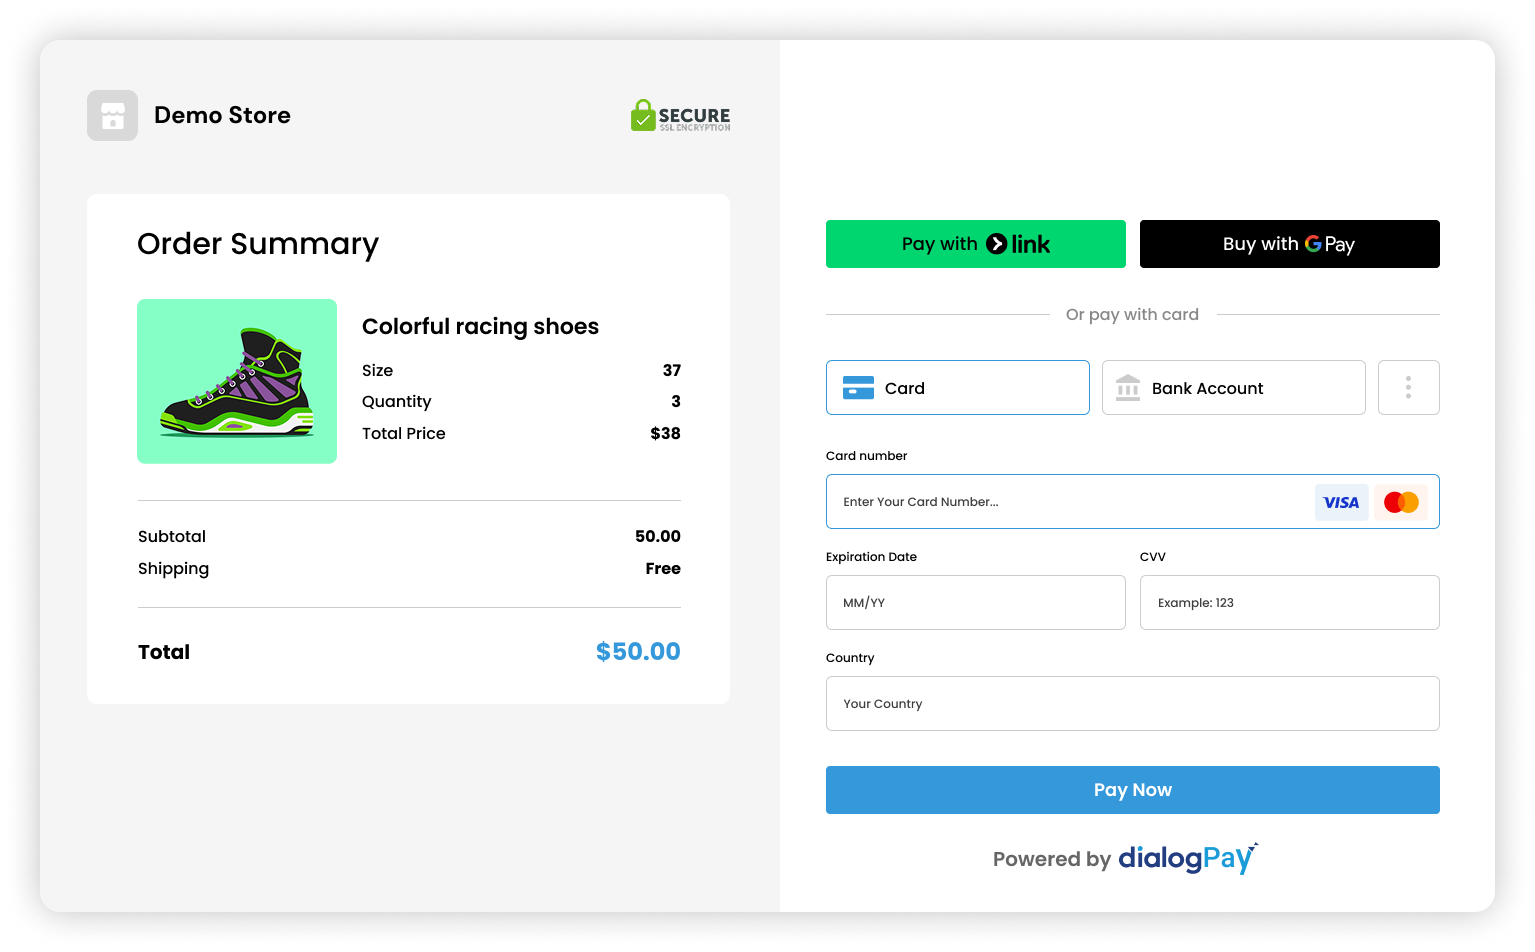Click the dialogPay logo
Screen dimensions: 1535x952
point(1188,858)
